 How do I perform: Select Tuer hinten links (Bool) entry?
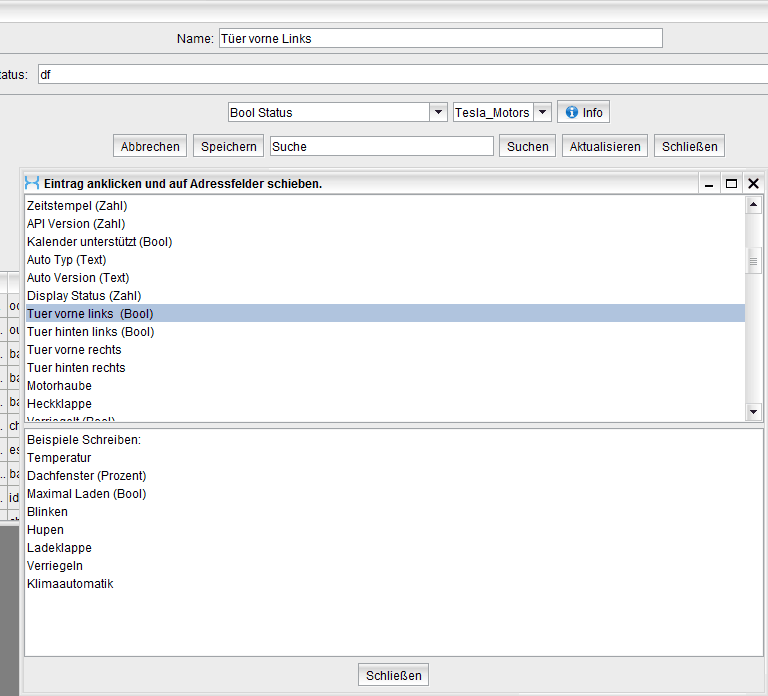[x=385, y=332]
